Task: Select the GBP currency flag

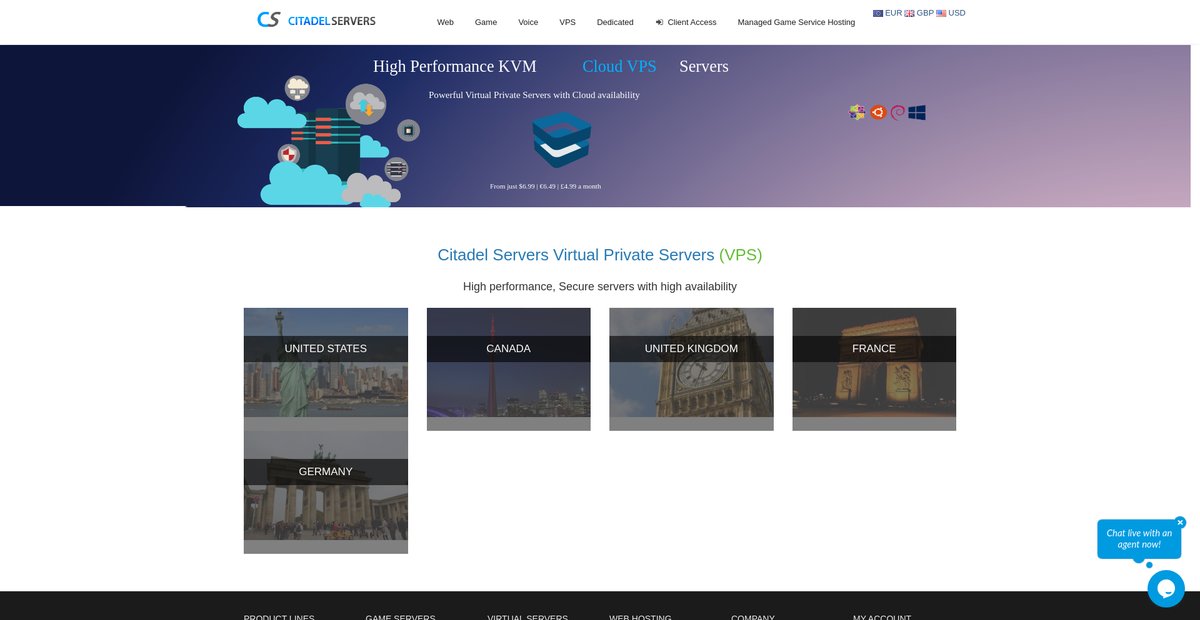Action: coord(910,14)
